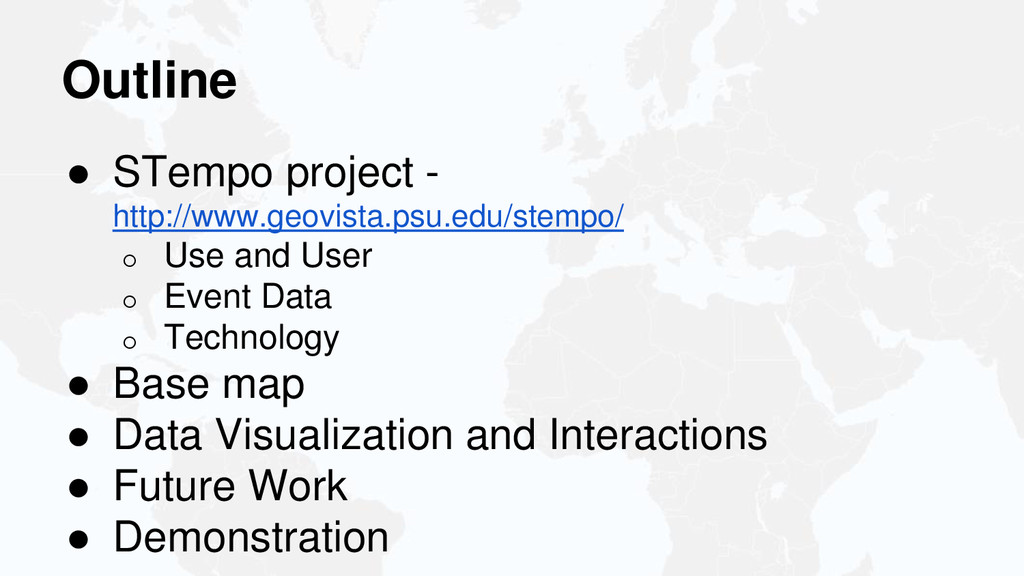Click the filled bullet beside Demonstration
The image size is (1024, 576).
[78, 539]
